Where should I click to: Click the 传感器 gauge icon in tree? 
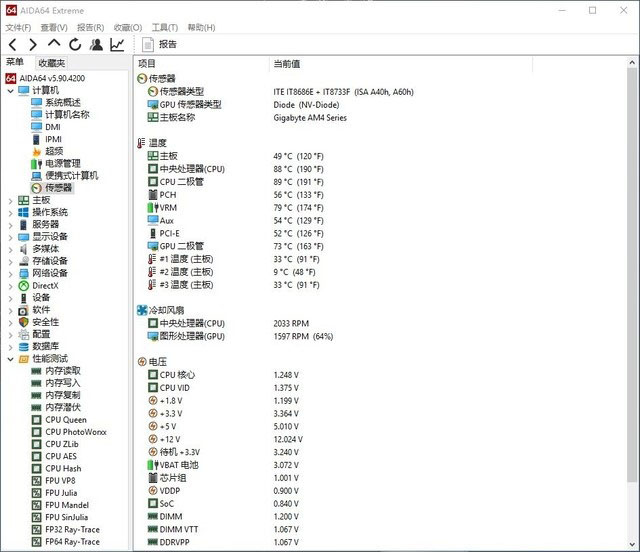point(37,188)
